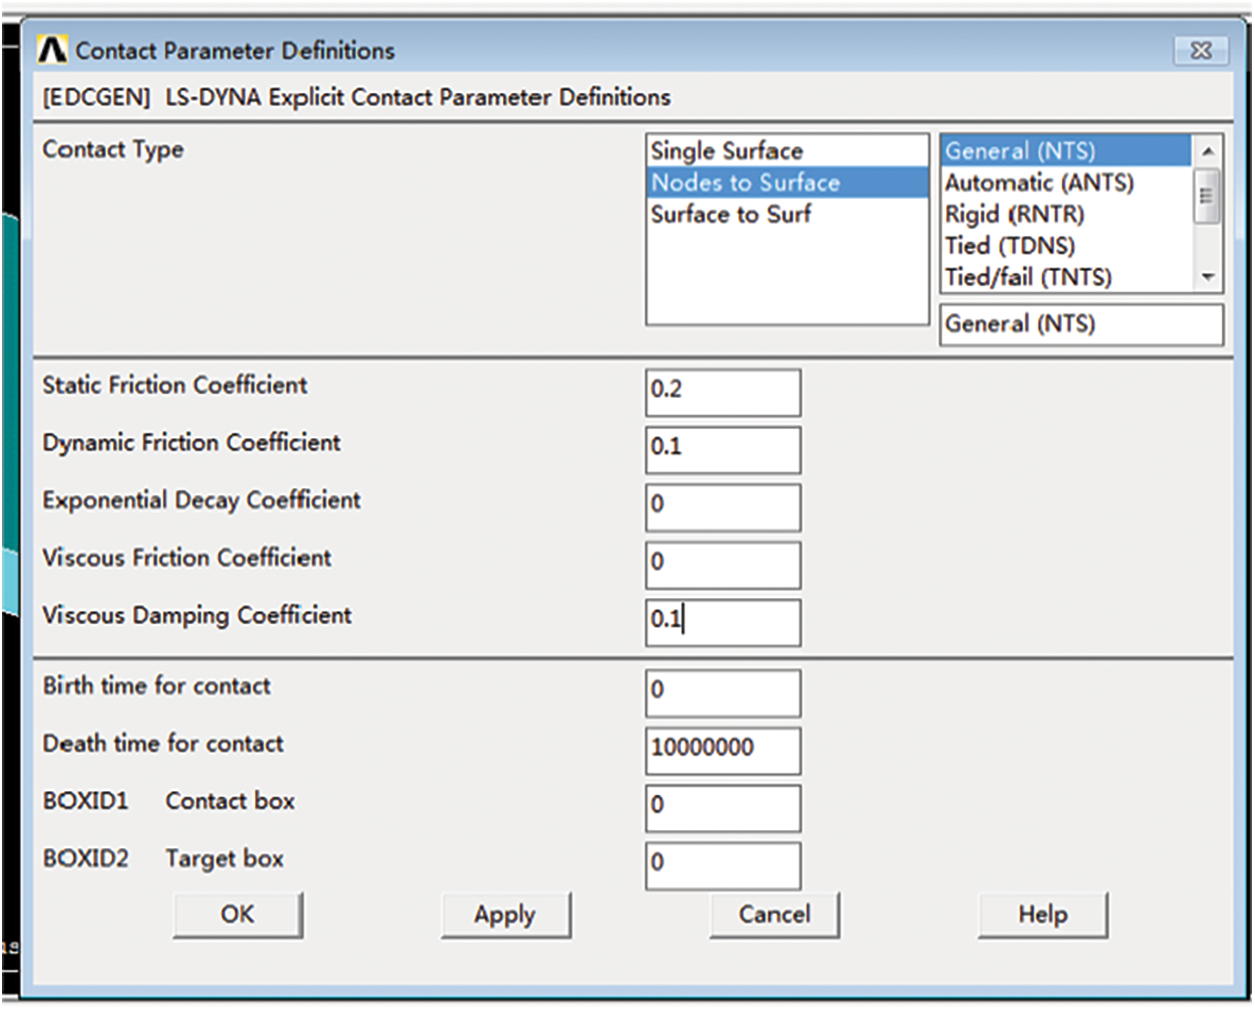This screenshot has height=1010, width=1255.
Task: Choose Tied (TDNS) contact option
Action: [1010, 245]
